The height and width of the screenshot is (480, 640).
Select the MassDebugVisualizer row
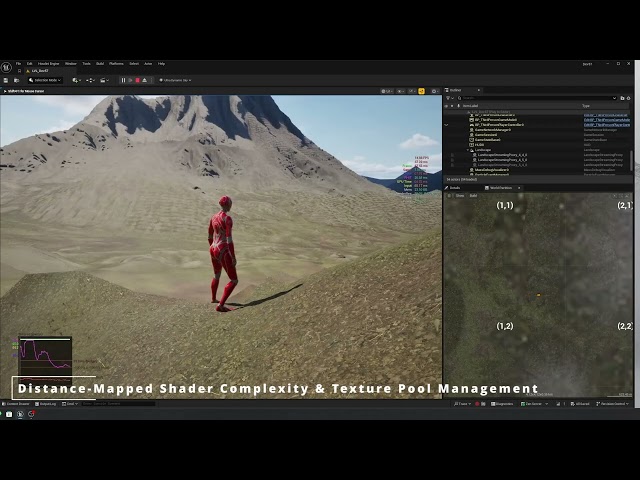tap(537, 170)
